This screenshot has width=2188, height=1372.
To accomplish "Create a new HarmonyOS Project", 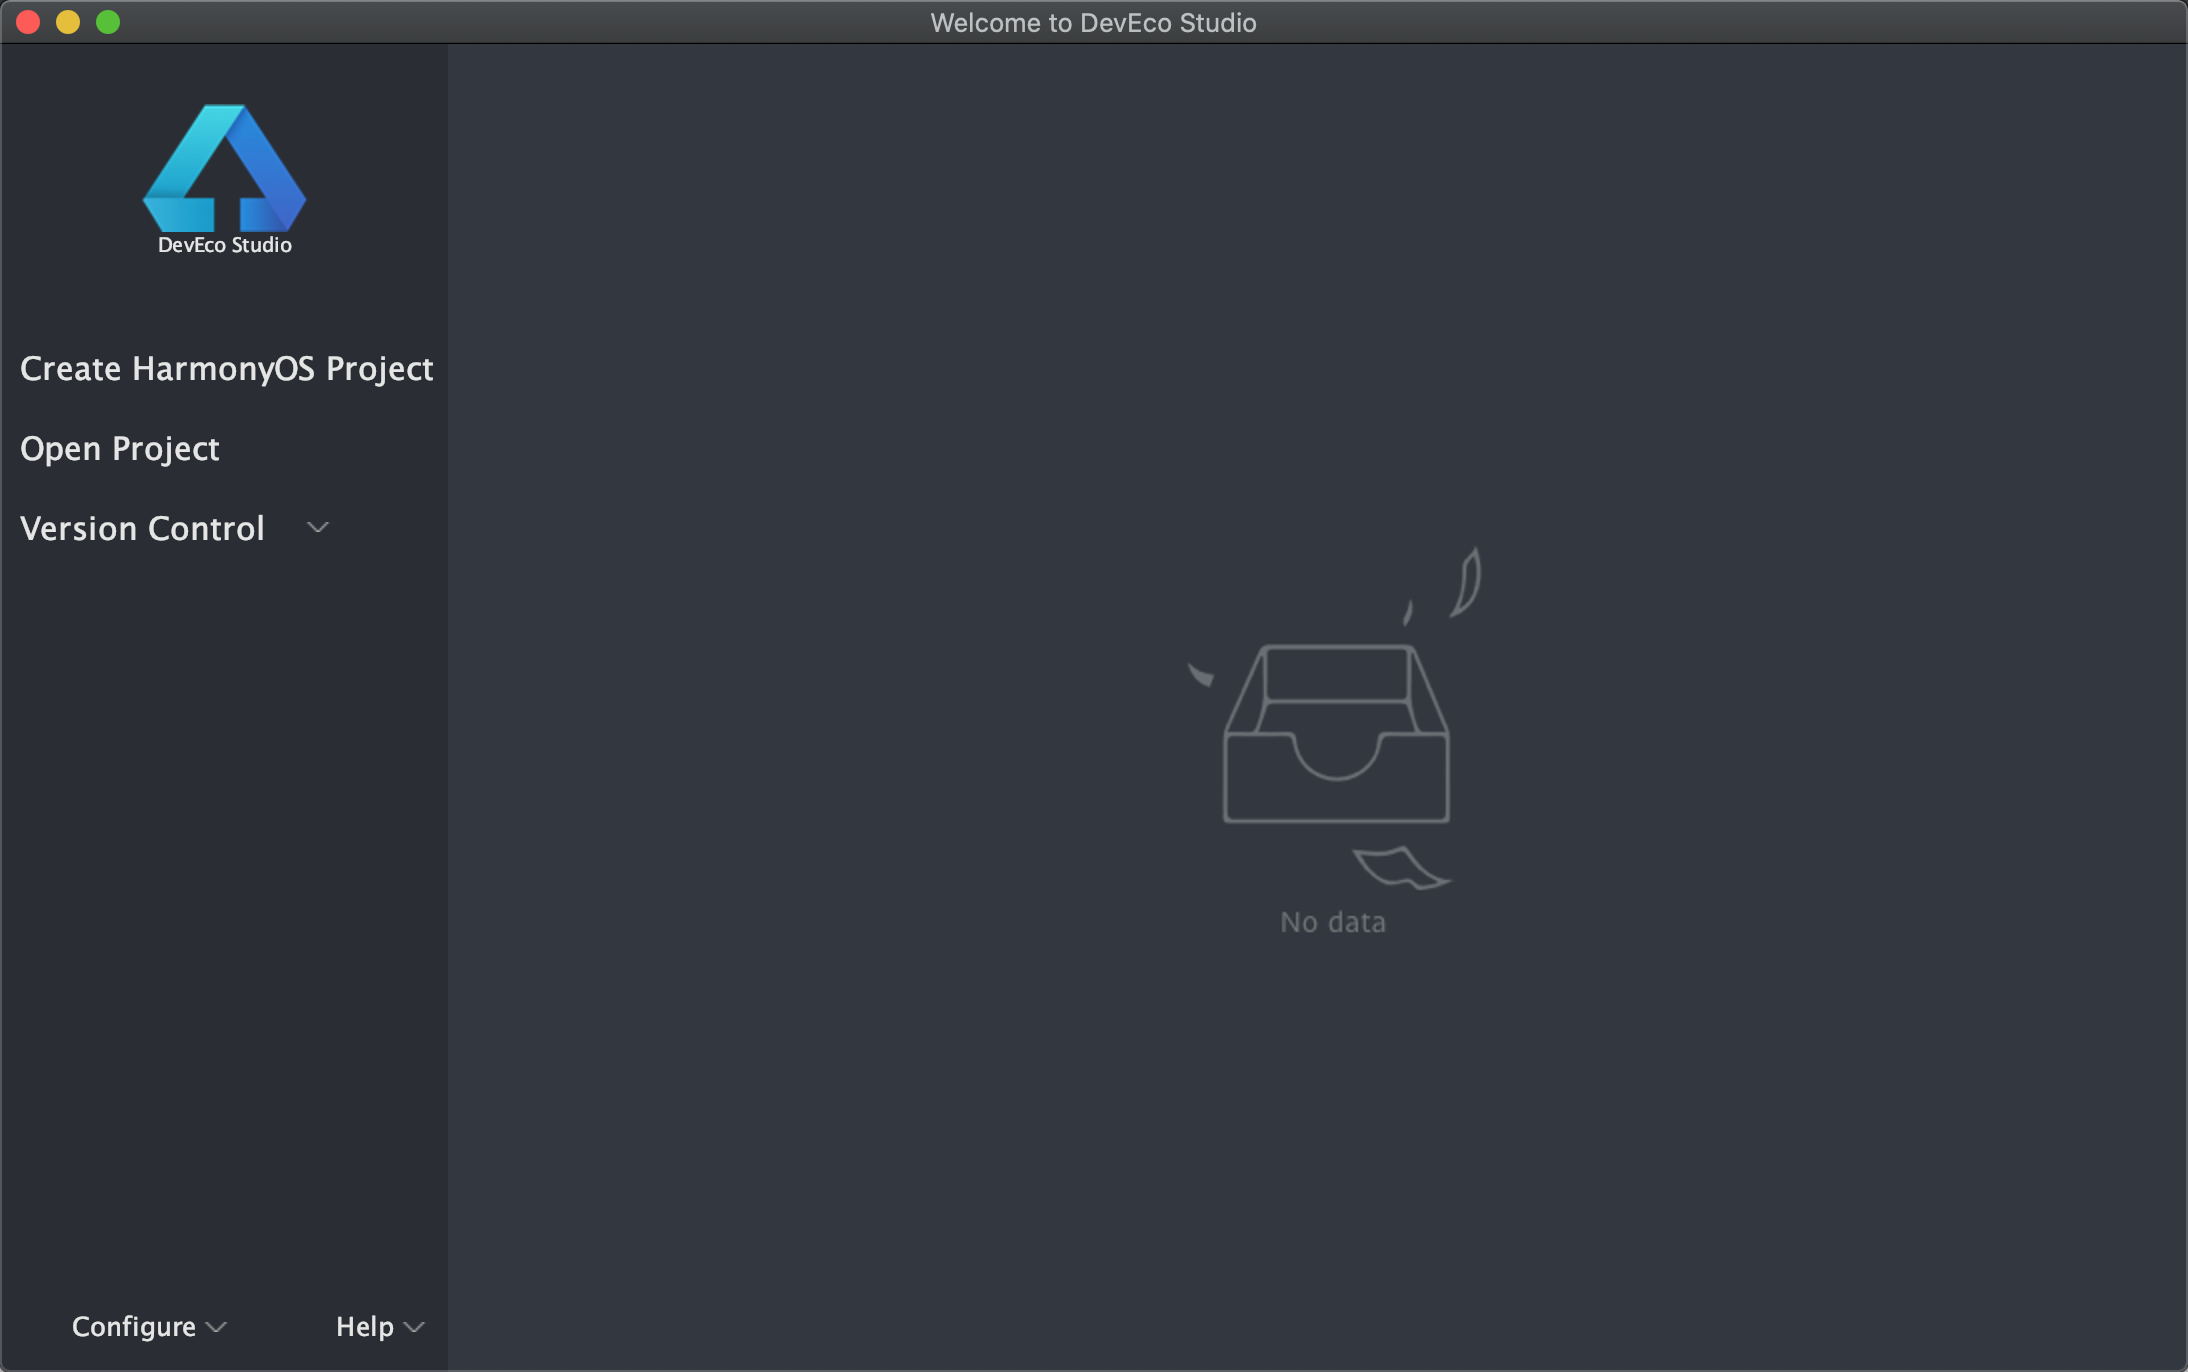I will [x=226, y=369].
